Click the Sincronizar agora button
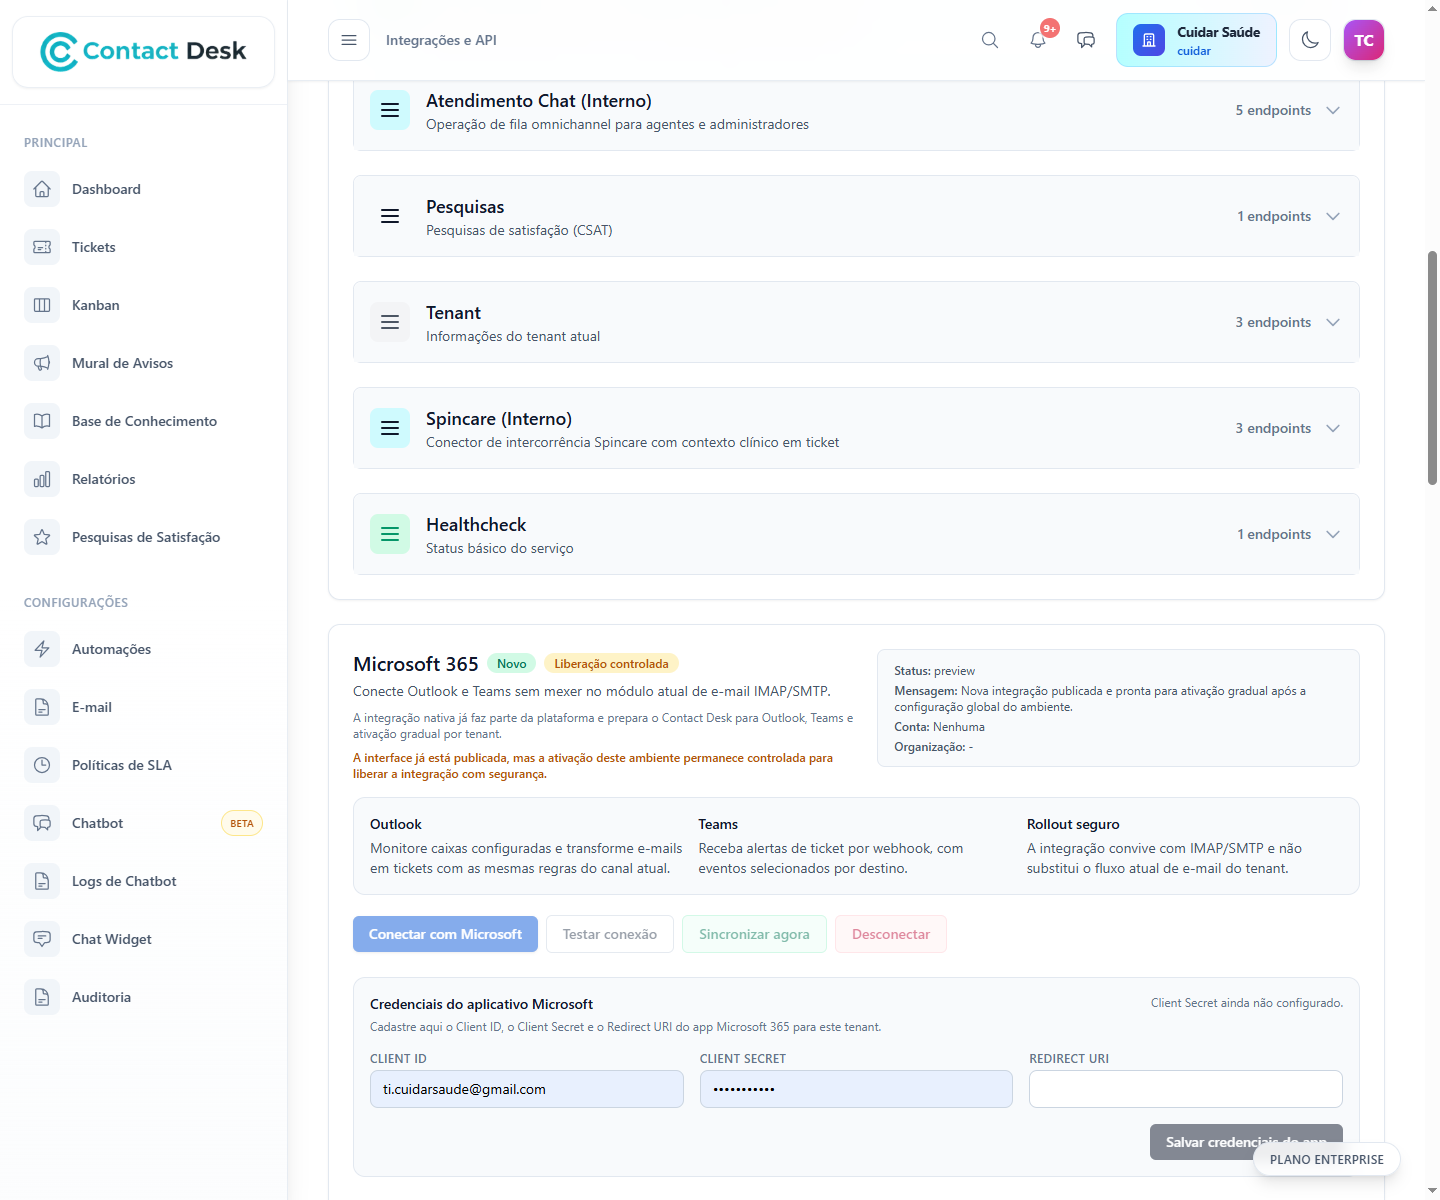The image size is (1440, 1200). pyautogui.click(x=754, y=934)
